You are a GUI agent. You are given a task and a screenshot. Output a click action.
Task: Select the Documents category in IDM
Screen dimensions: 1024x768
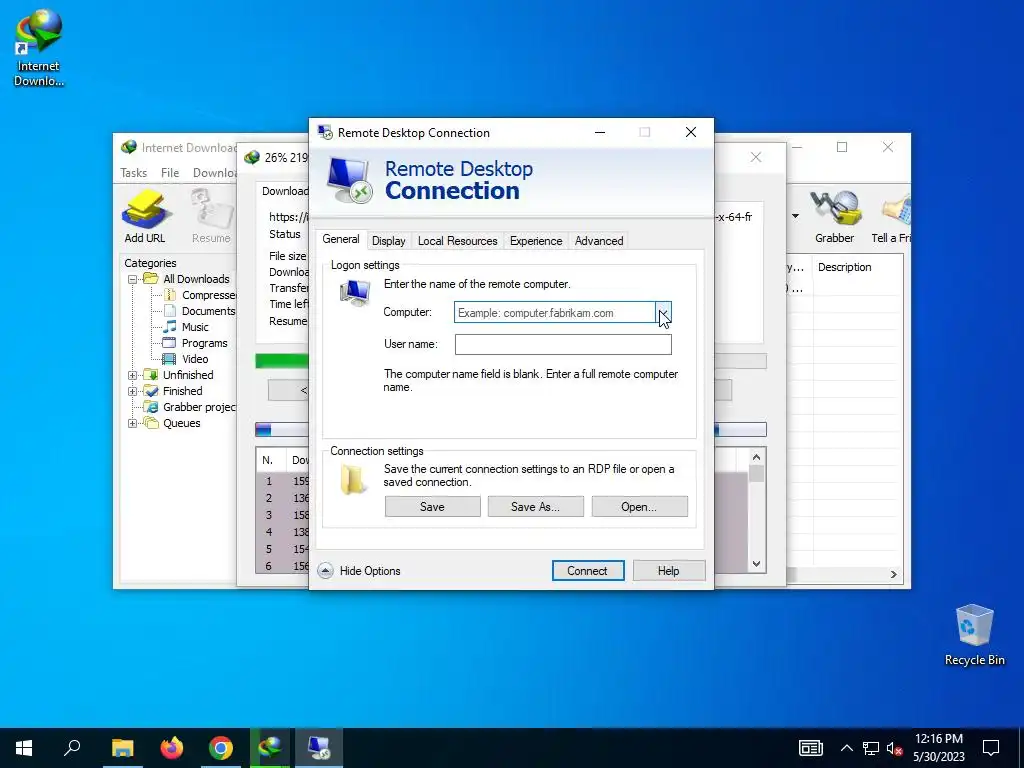tap(208, 311)
